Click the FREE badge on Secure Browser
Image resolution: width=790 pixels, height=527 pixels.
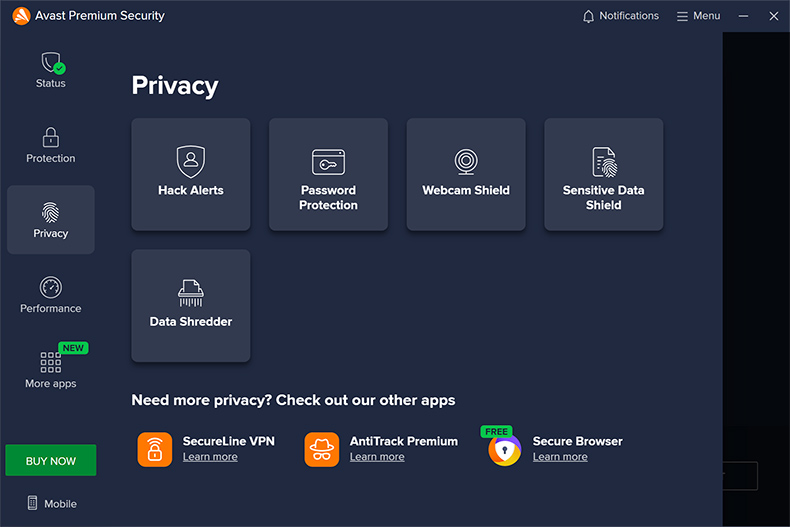(x=496, y=432)
